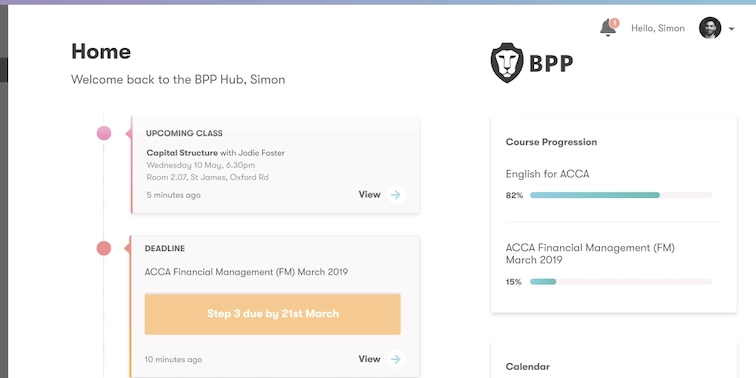The width and height of the screenshot is (756, 378).
Task: Open the notifications bell icon
Action: tap(608, 28)
